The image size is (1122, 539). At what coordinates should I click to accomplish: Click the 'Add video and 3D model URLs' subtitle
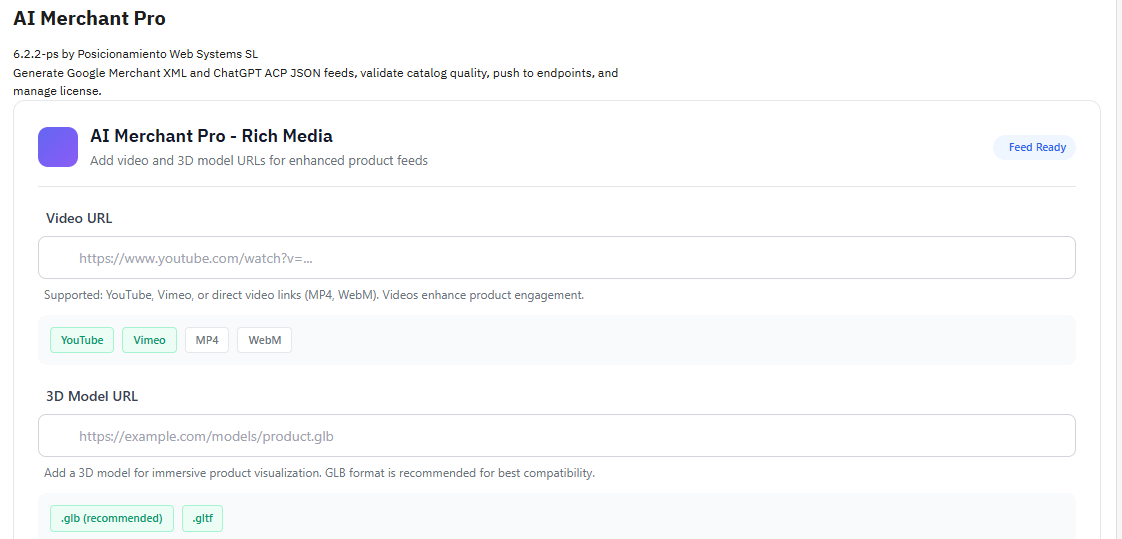click(259, 160)
